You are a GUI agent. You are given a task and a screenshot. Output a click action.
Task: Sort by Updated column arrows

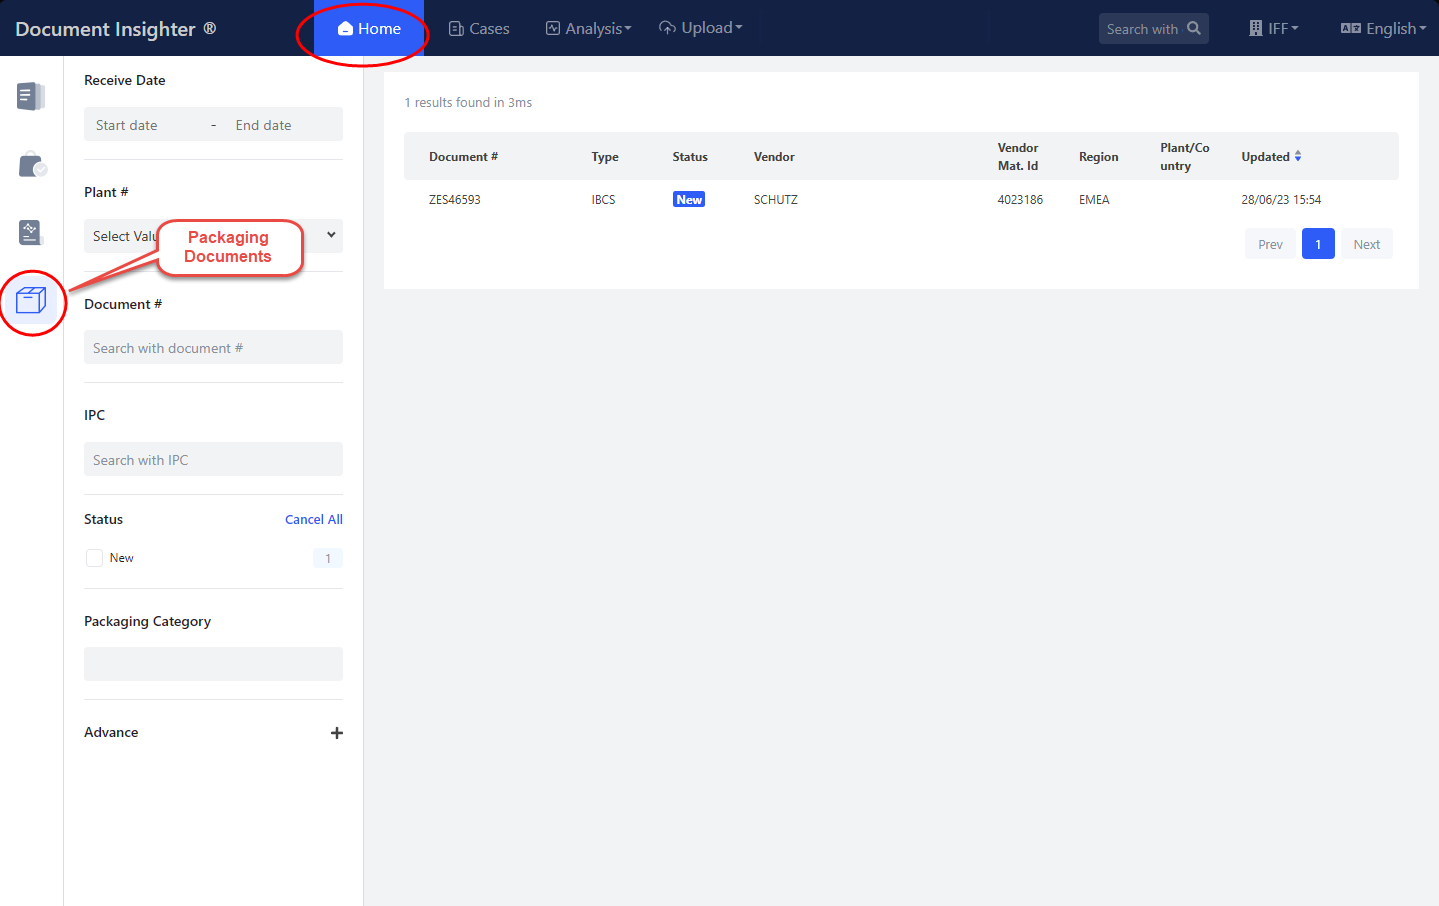pyautogui.click(x=1297, y=156)
